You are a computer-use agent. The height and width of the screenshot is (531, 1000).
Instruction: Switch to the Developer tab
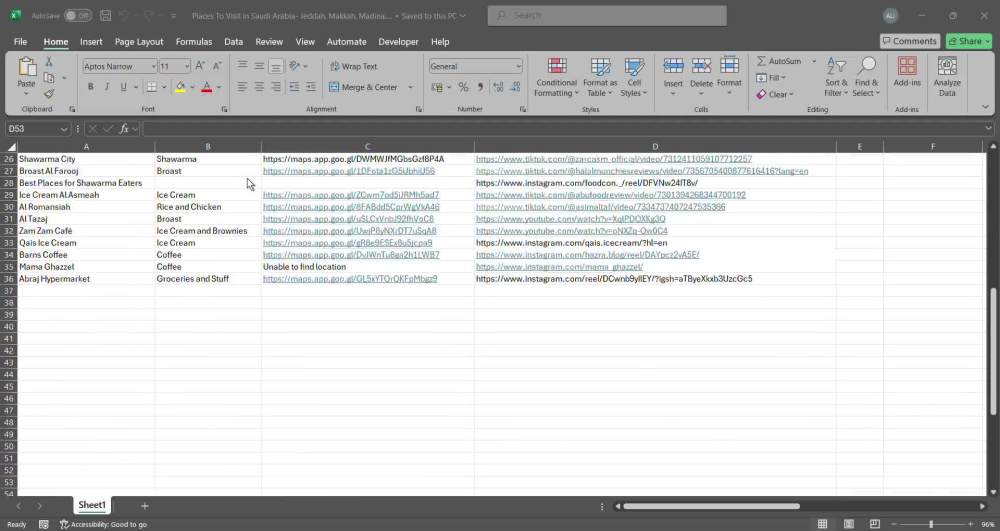point(399,41)
